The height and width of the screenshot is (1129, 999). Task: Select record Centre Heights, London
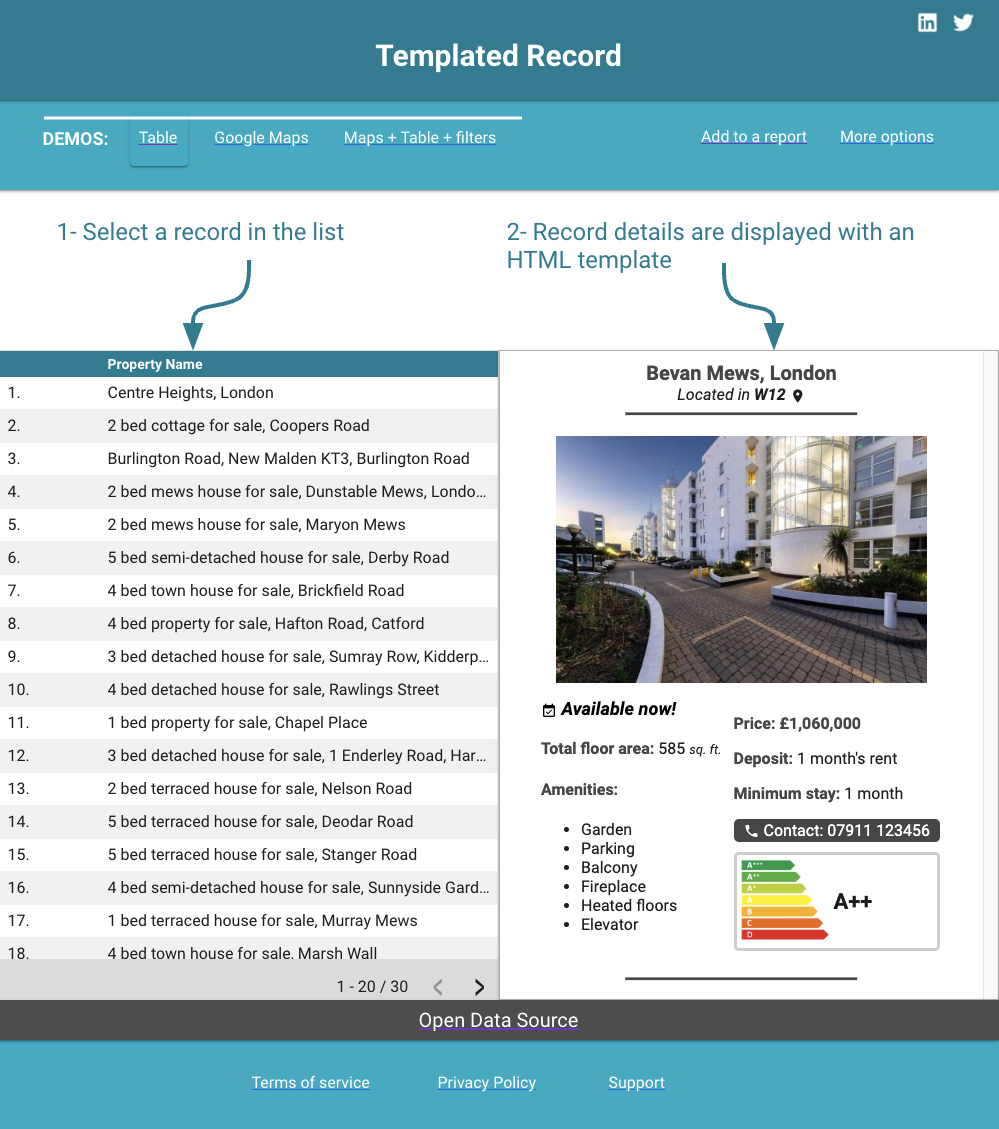249,393
